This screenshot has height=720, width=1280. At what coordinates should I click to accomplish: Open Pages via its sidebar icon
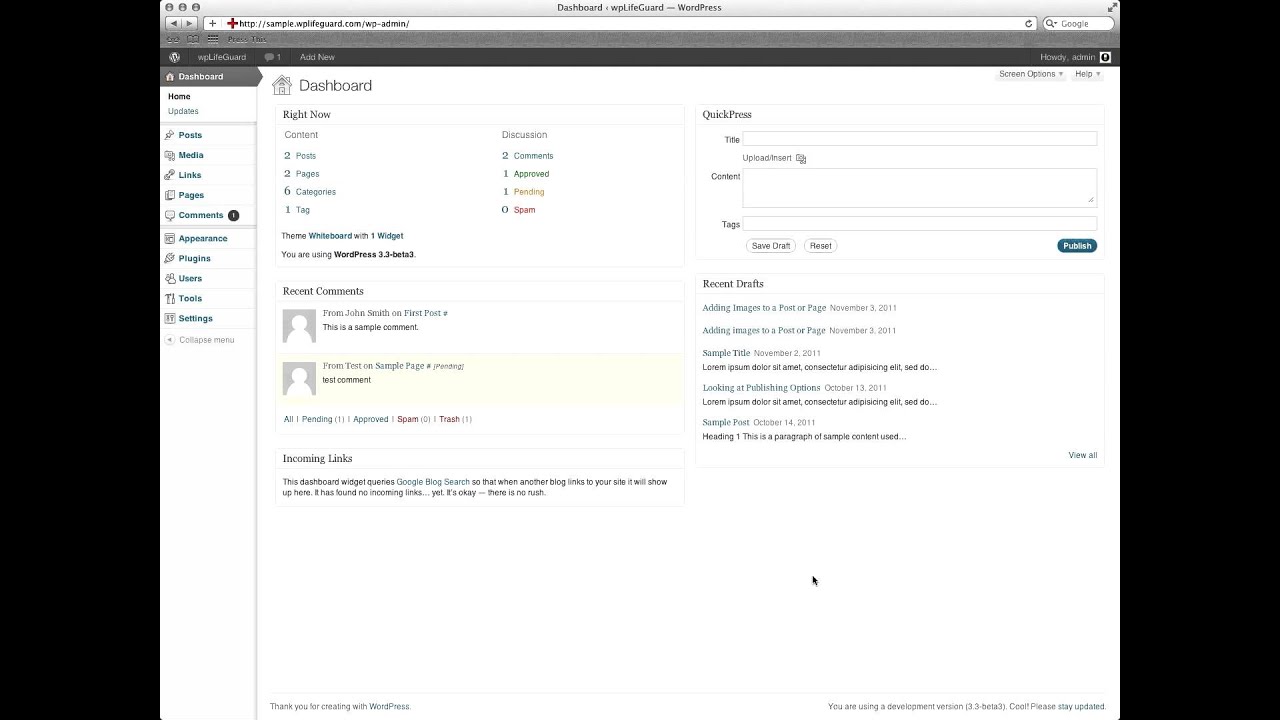click(170, 195)
